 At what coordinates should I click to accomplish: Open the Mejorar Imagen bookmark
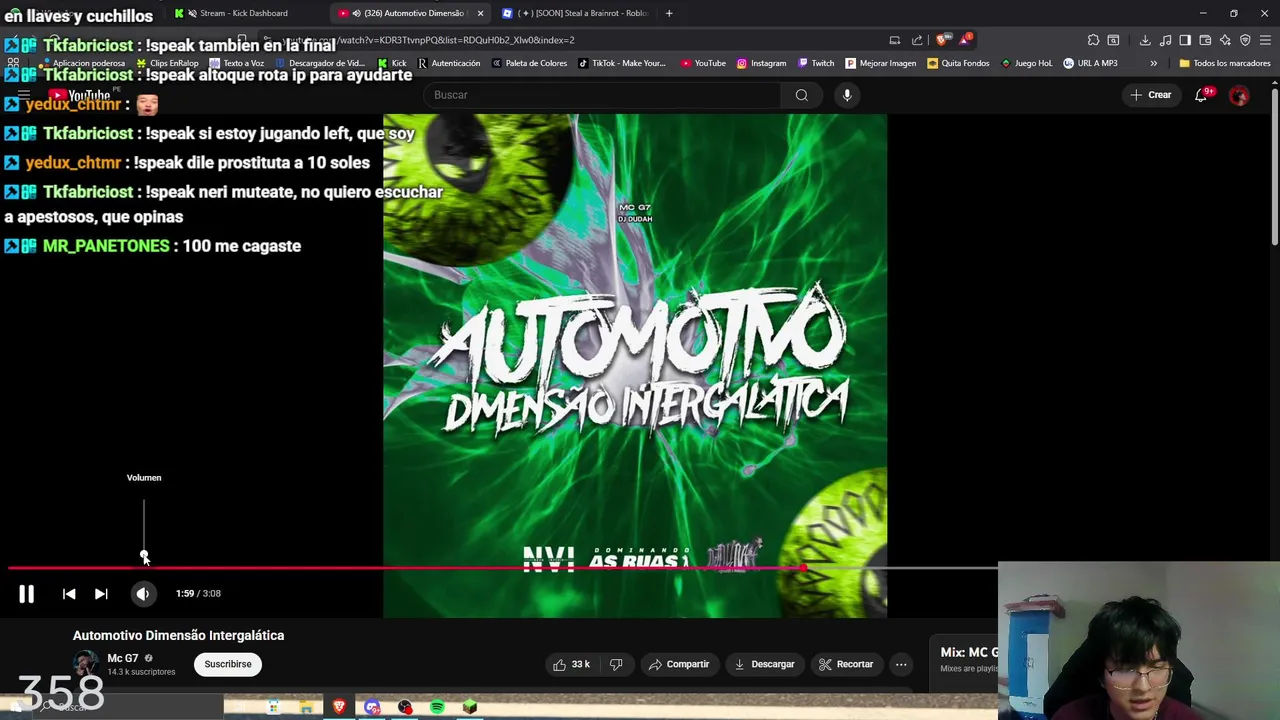pos(880,63)
